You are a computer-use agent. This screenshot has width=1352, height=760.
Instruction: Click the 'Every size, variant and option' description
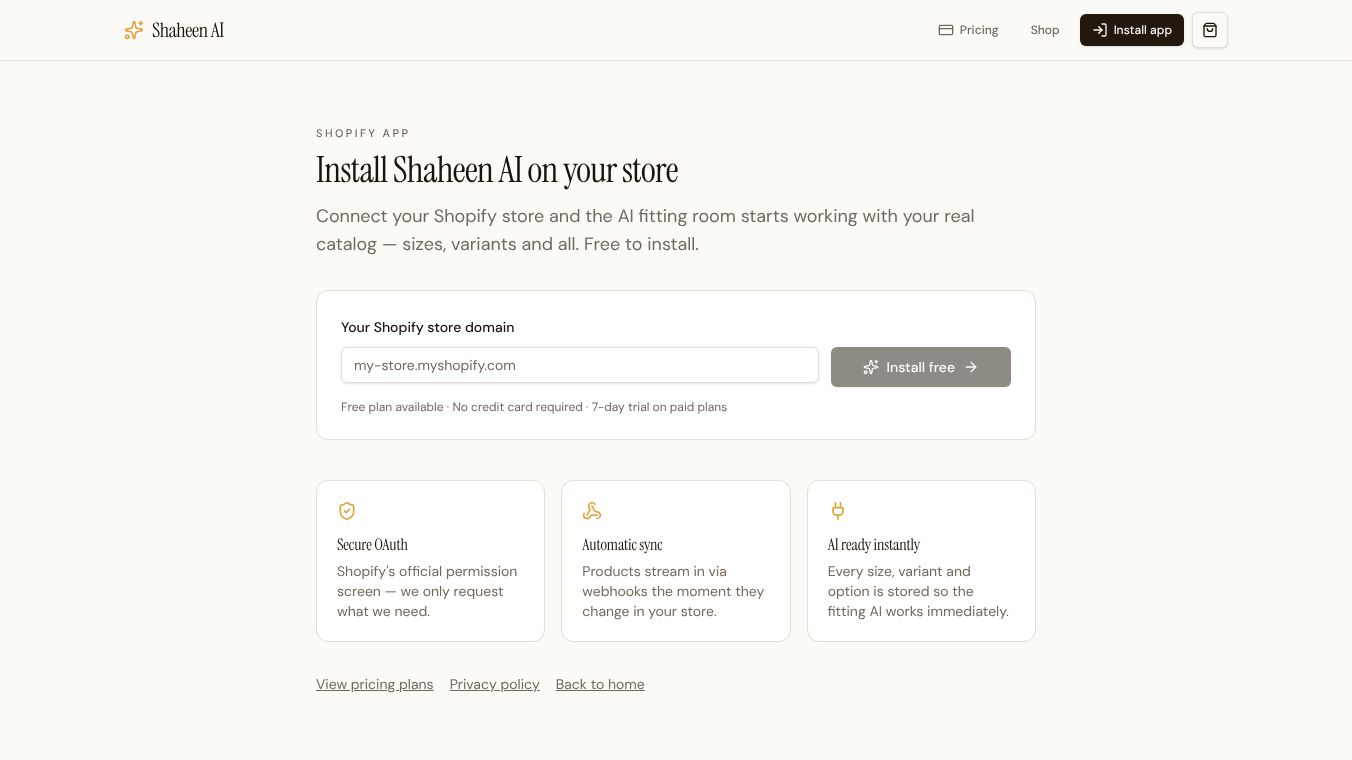pos(918,591)
